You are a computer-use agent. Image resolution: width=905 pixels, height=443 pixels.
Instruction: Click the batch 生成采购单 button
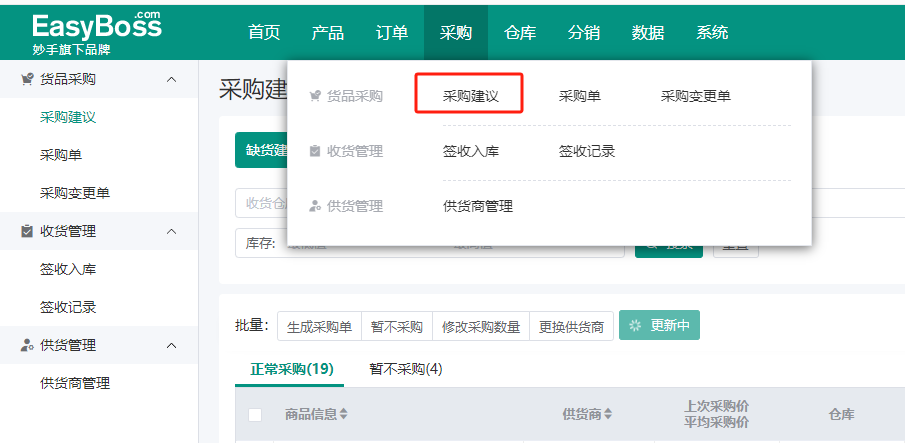click(319, 327)
